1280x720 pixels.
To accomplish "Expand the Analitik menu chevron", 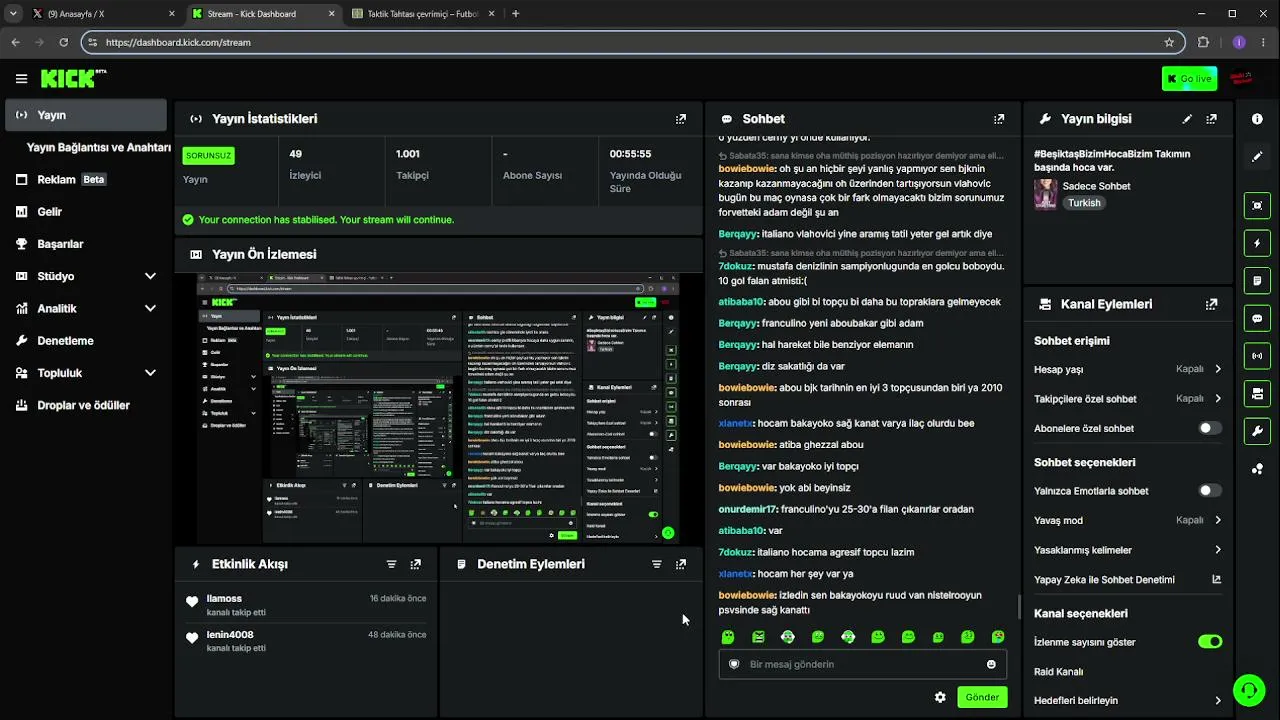I will (150, 308).
